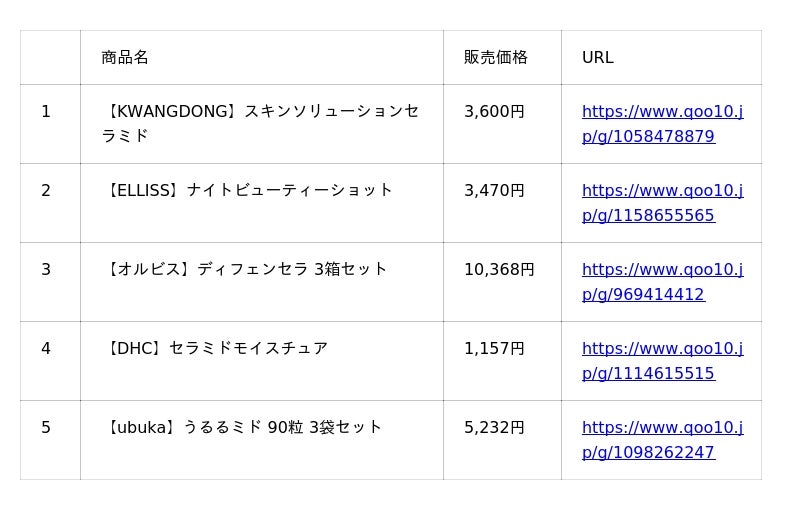
Task: Select the ELLISS ナイトビューティーショット product name cell
Action: tap(248, 190)
